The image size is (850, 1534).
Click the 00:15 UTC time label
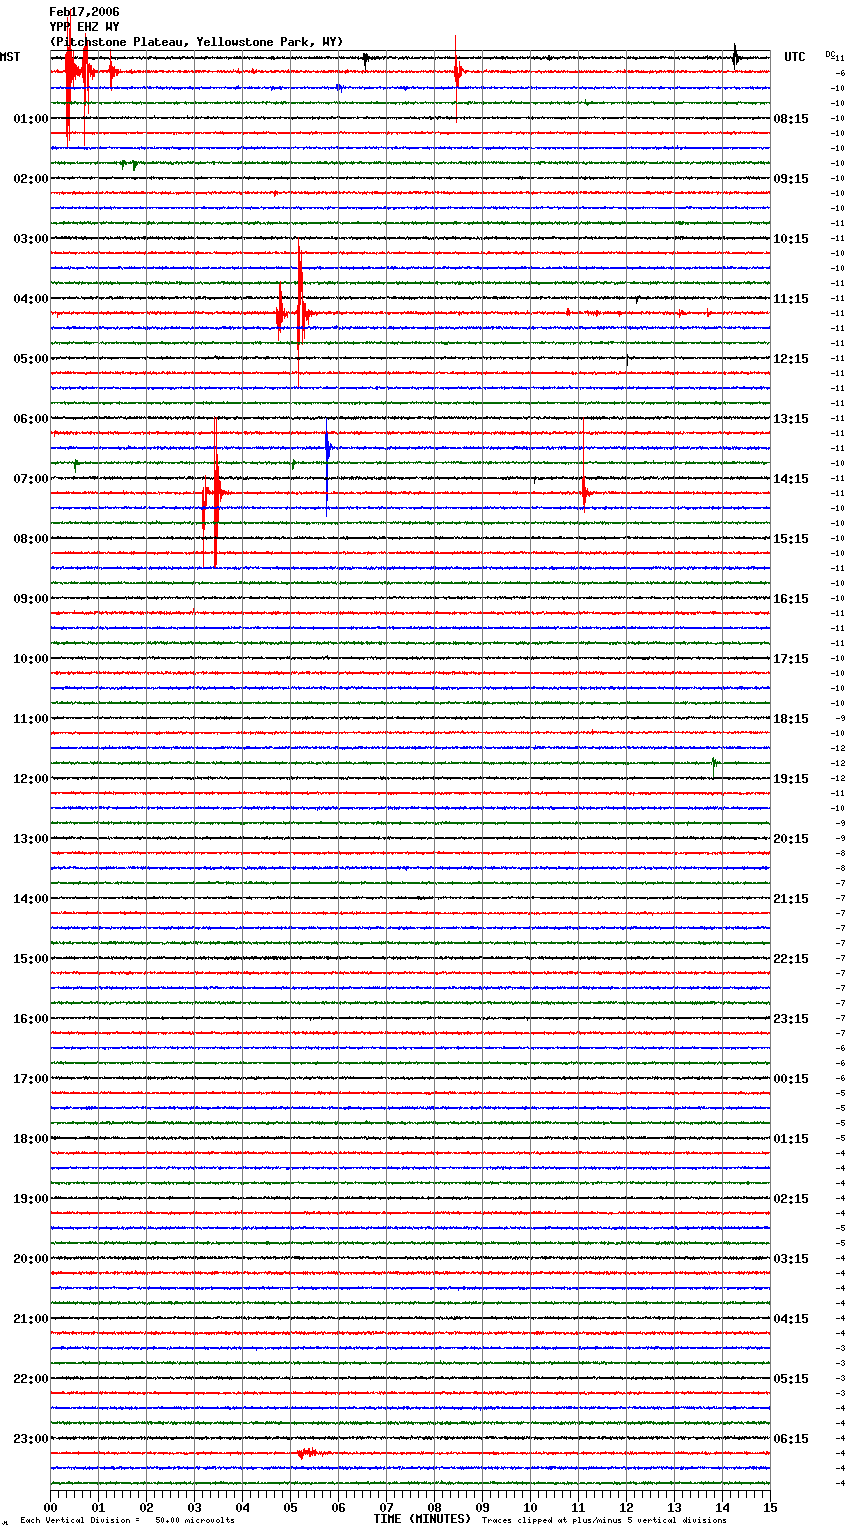[791, 1079]
